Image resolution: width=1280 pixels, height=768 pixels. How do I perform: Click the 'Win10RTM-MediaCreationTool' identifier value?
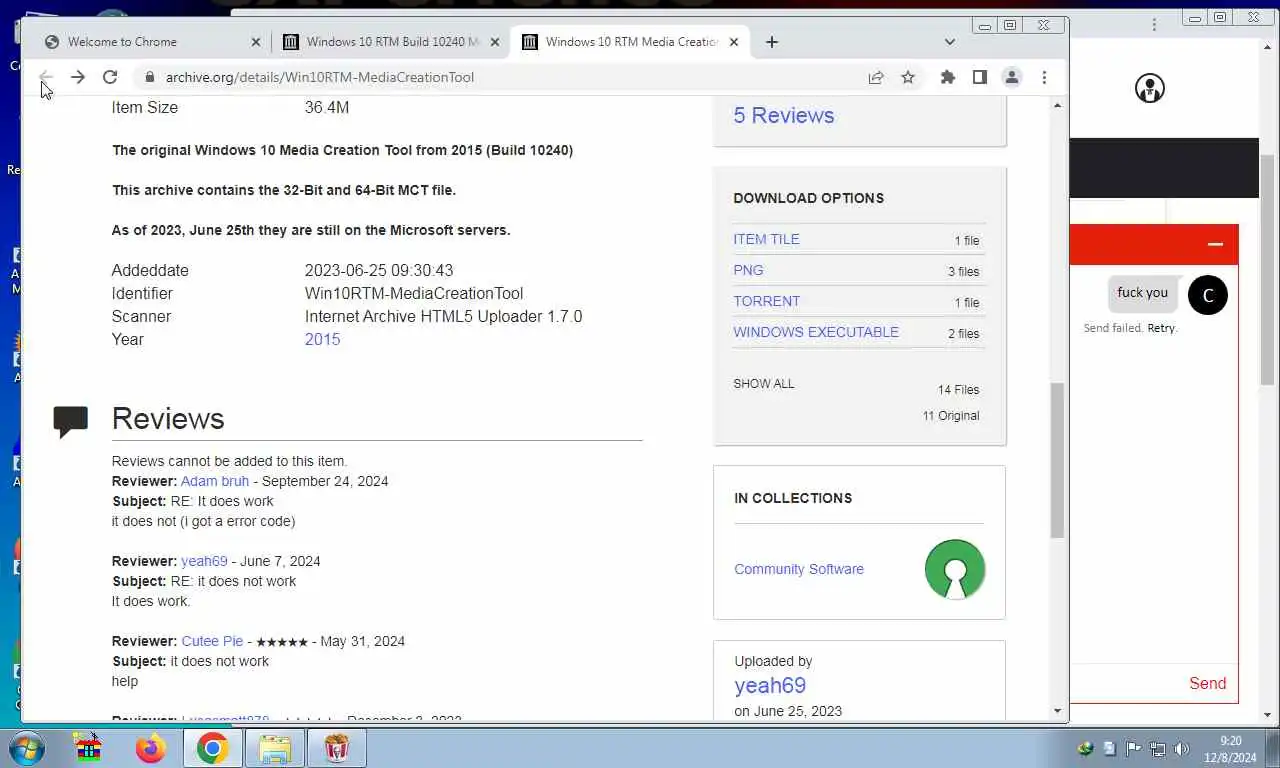(414, 293)
